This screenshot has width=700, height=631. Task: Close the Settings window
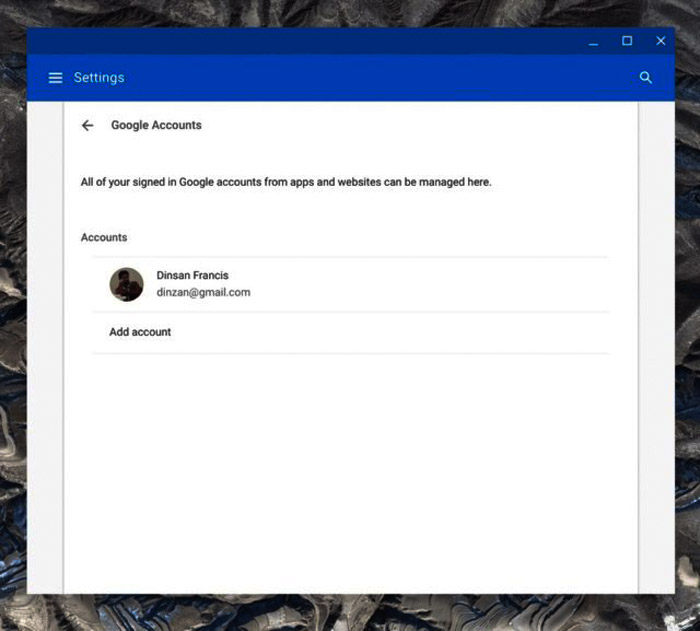click(x=661, y=41)
